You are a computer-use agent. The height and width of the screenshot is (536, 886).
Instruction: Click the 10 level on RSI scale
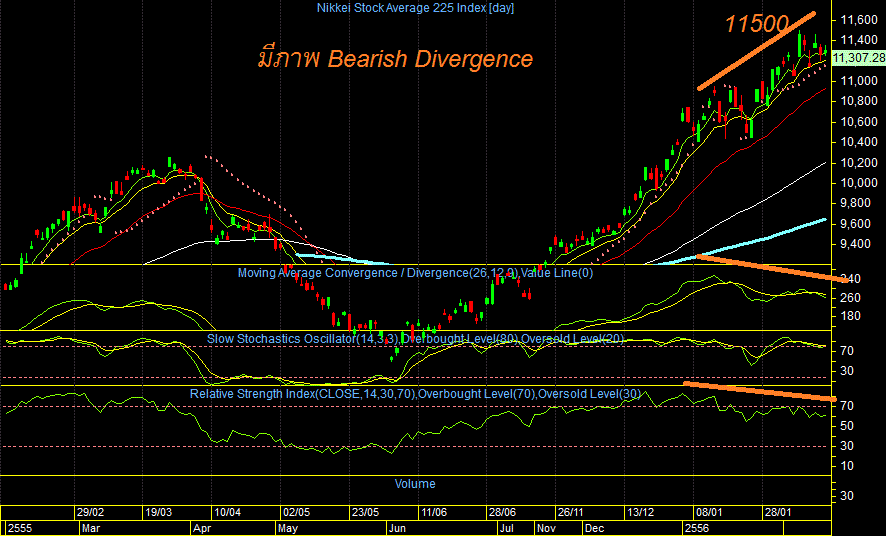tap(846, 466)
